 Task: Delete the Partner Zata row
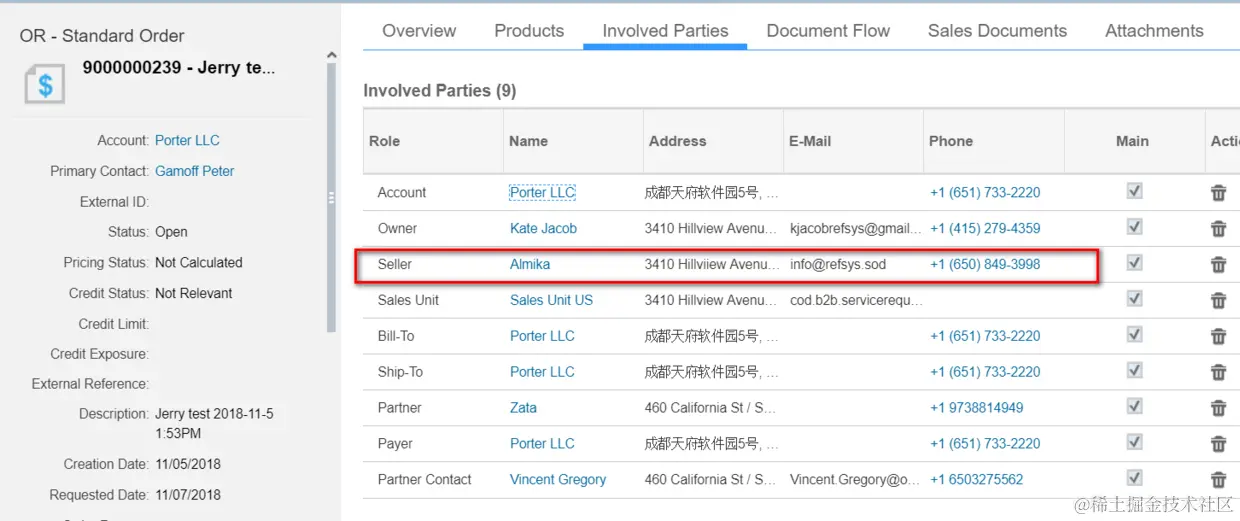(x=1218, y=408)
